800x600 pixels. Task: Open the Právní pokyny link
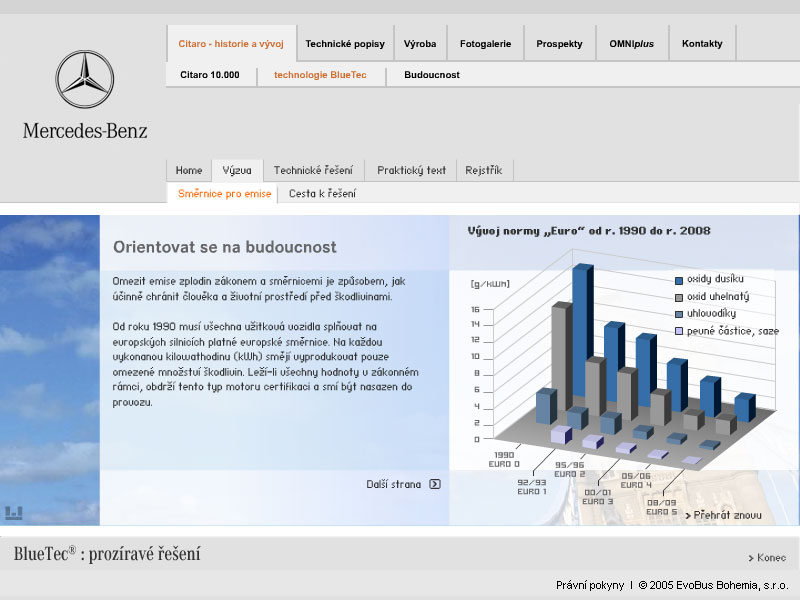click(x=590, y=585)
